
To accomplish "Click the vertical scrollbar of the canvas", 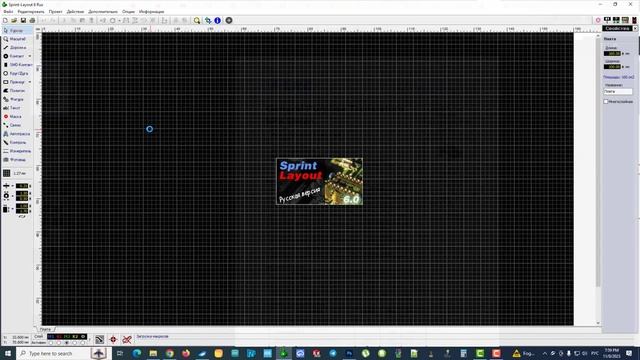I will [x=598, y=180].
